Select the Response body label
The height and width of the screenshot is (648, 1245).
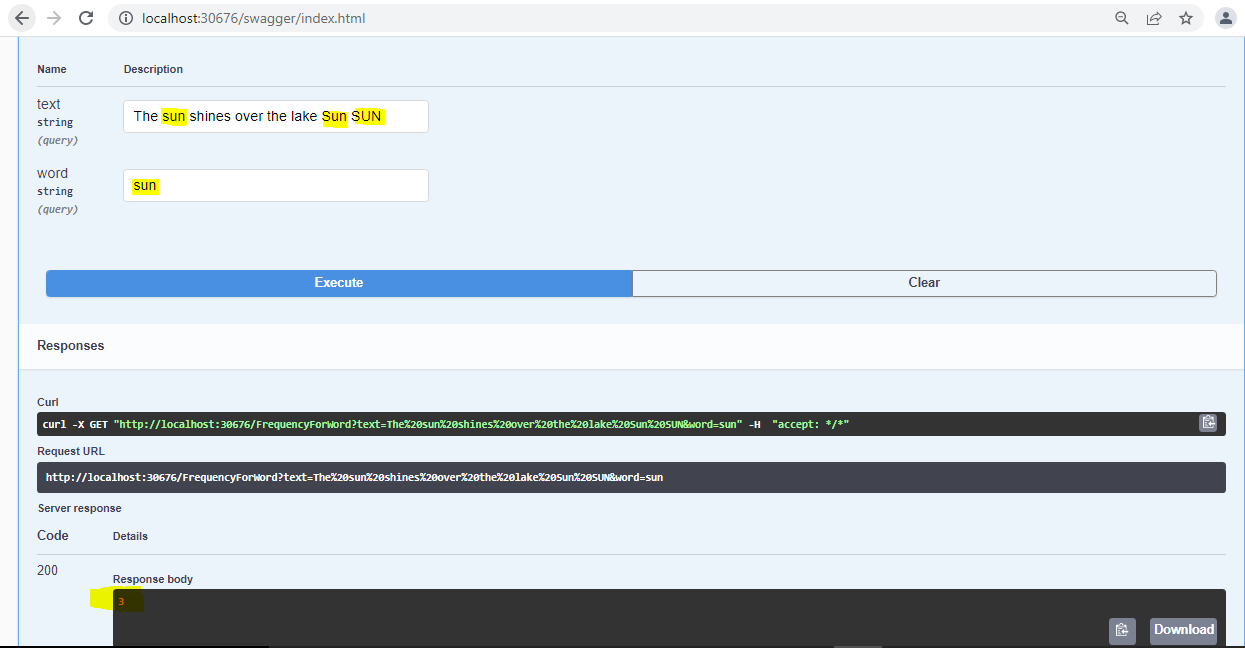(x=153, y=579)
